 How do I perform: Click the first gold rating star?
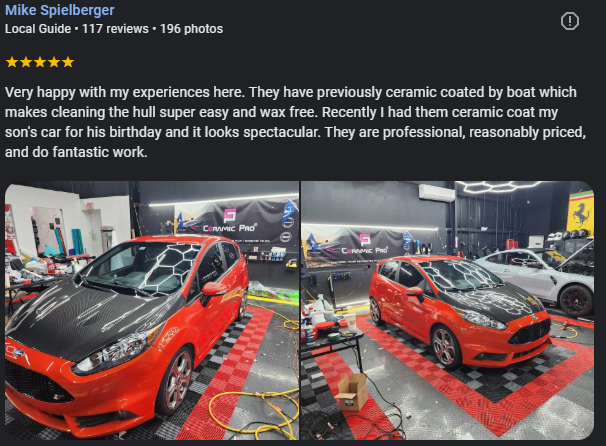coord(12,62)
